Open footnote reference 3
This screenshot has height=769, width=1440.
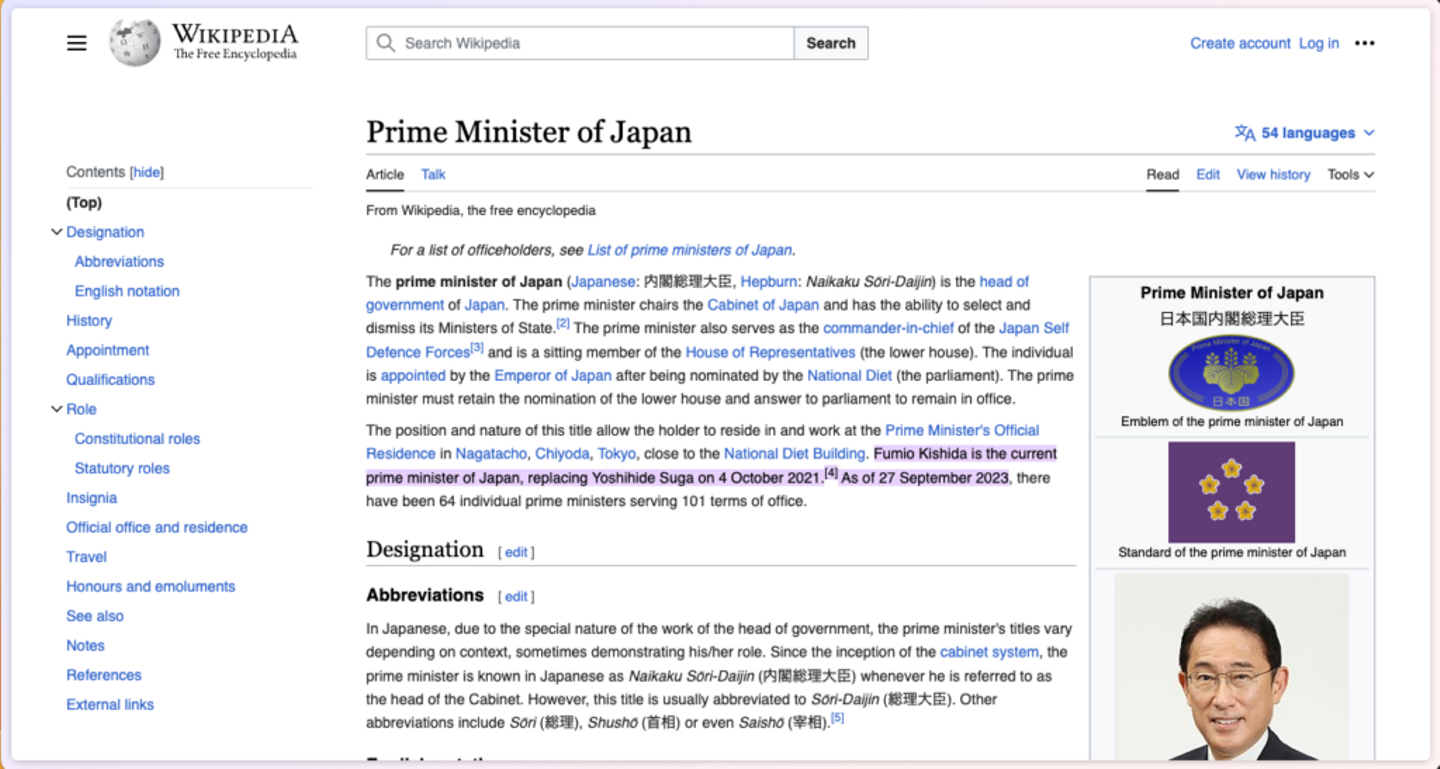[477, 347]
